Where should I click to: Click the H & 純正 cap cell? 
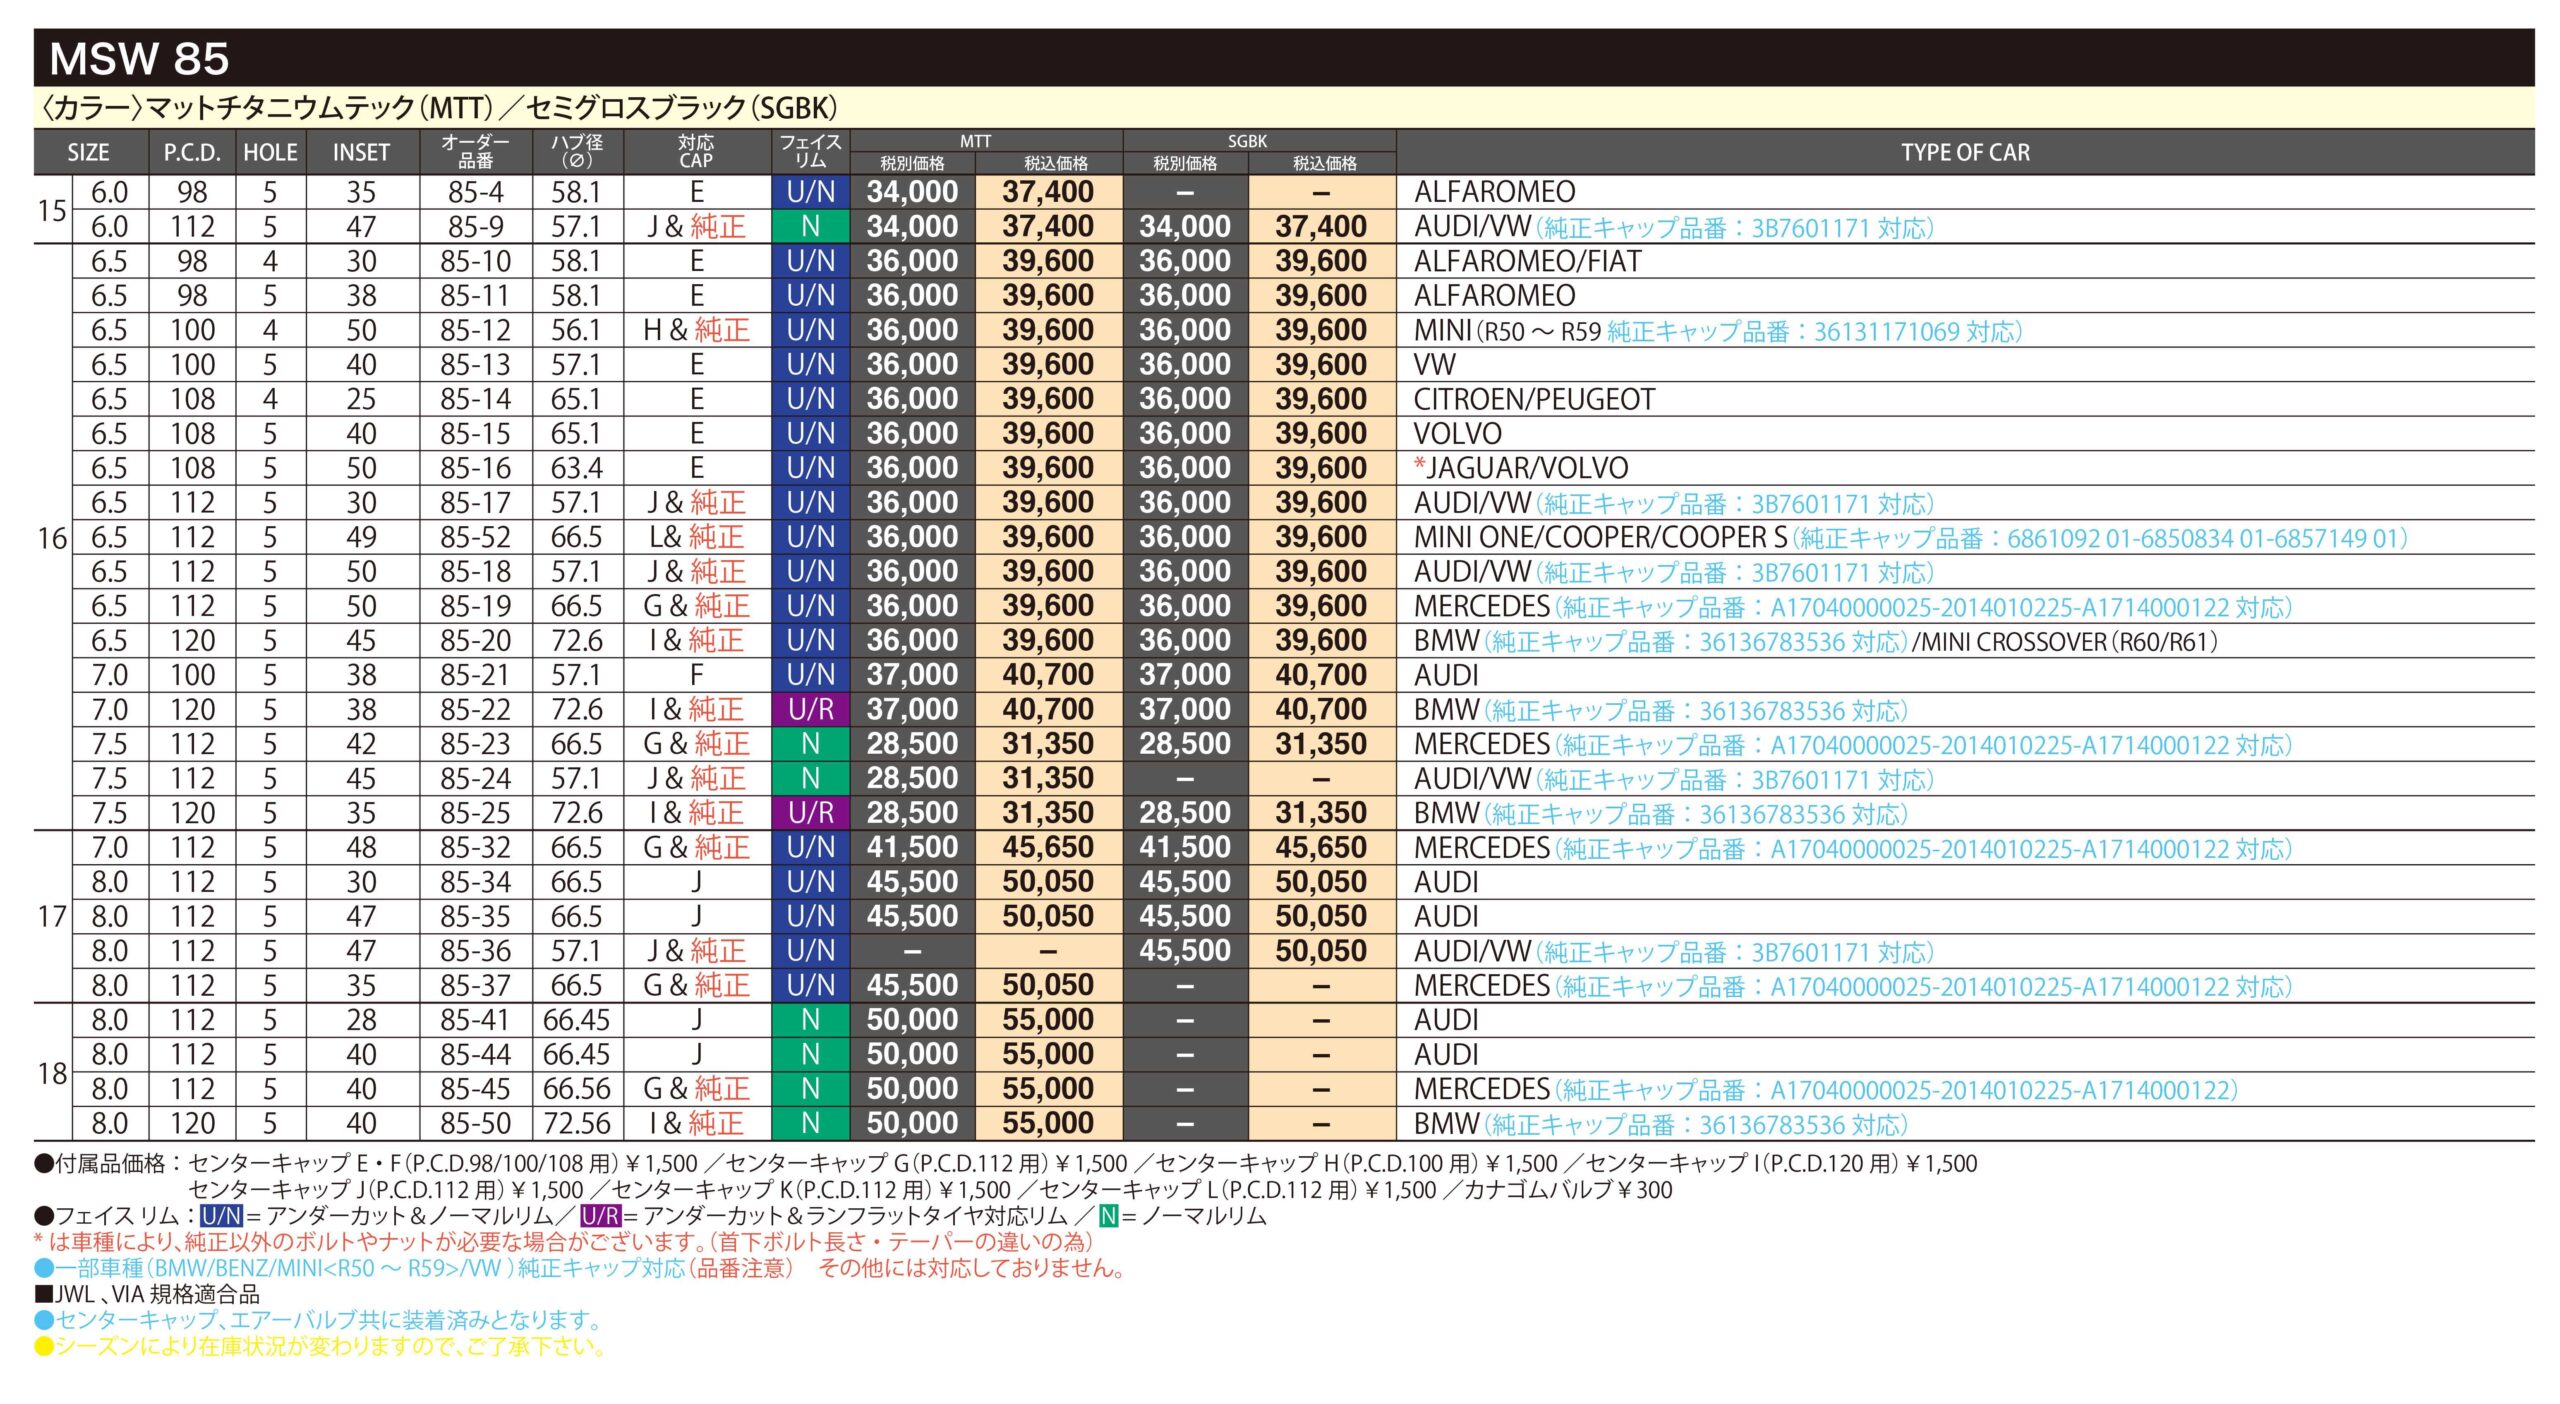click(696, 330)
